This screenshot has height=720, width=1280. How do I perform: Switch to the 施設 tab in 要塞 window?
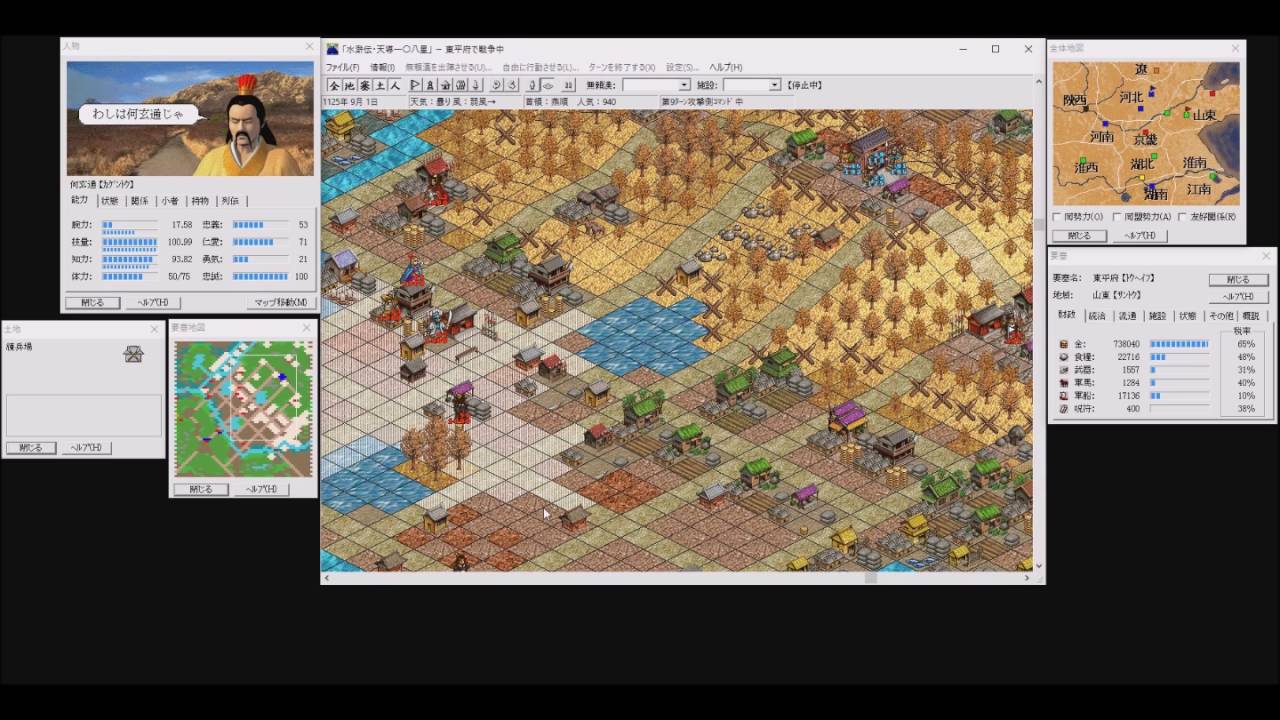tap(1157, 316)
